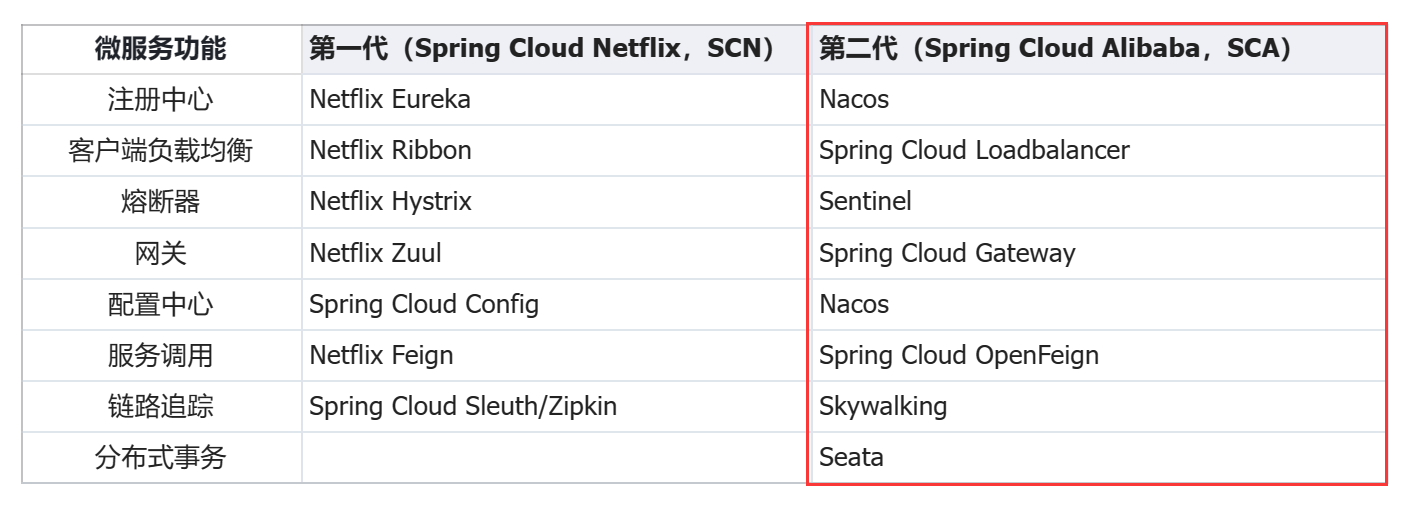Click Nacos in the 注册中心 row
1415x510 pixels.
(1098, 100)
